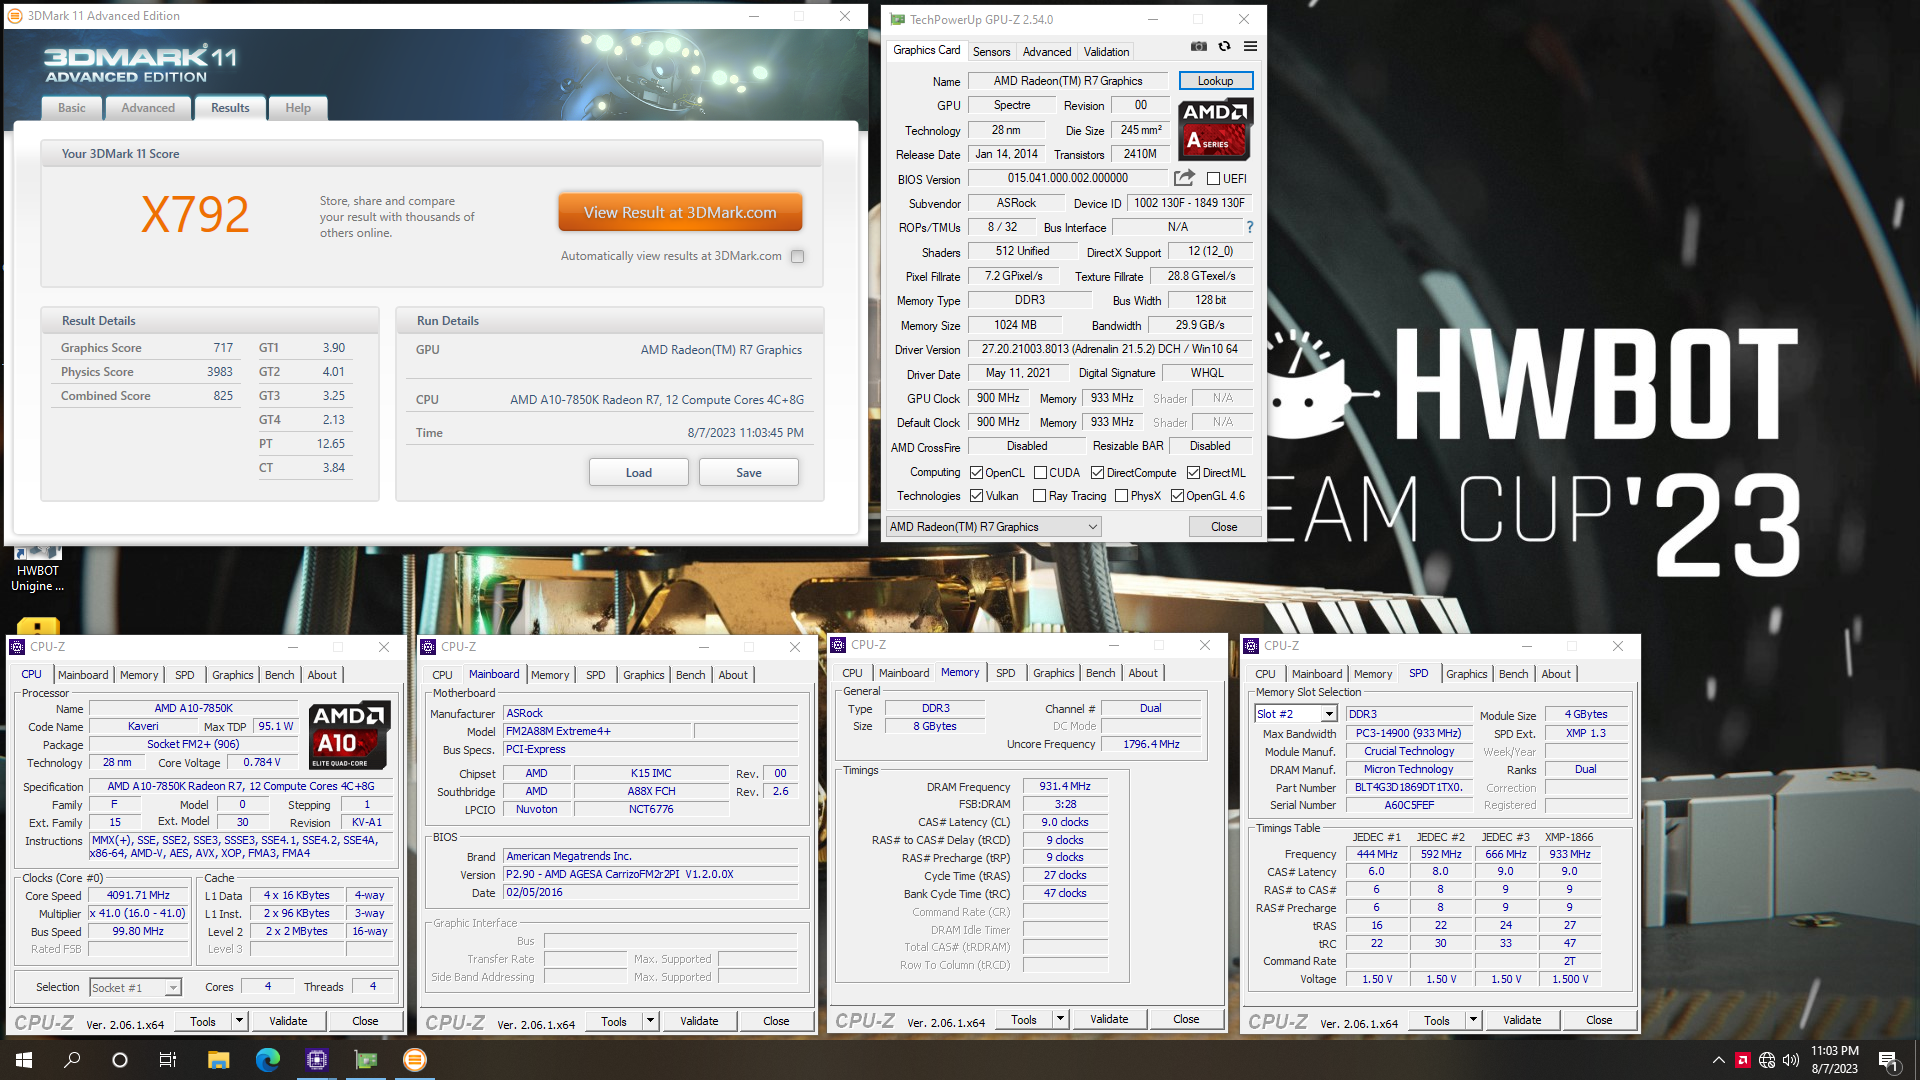Open the Validation tab in GPU-Z

pyautogui.click(x=1106, y=51)
